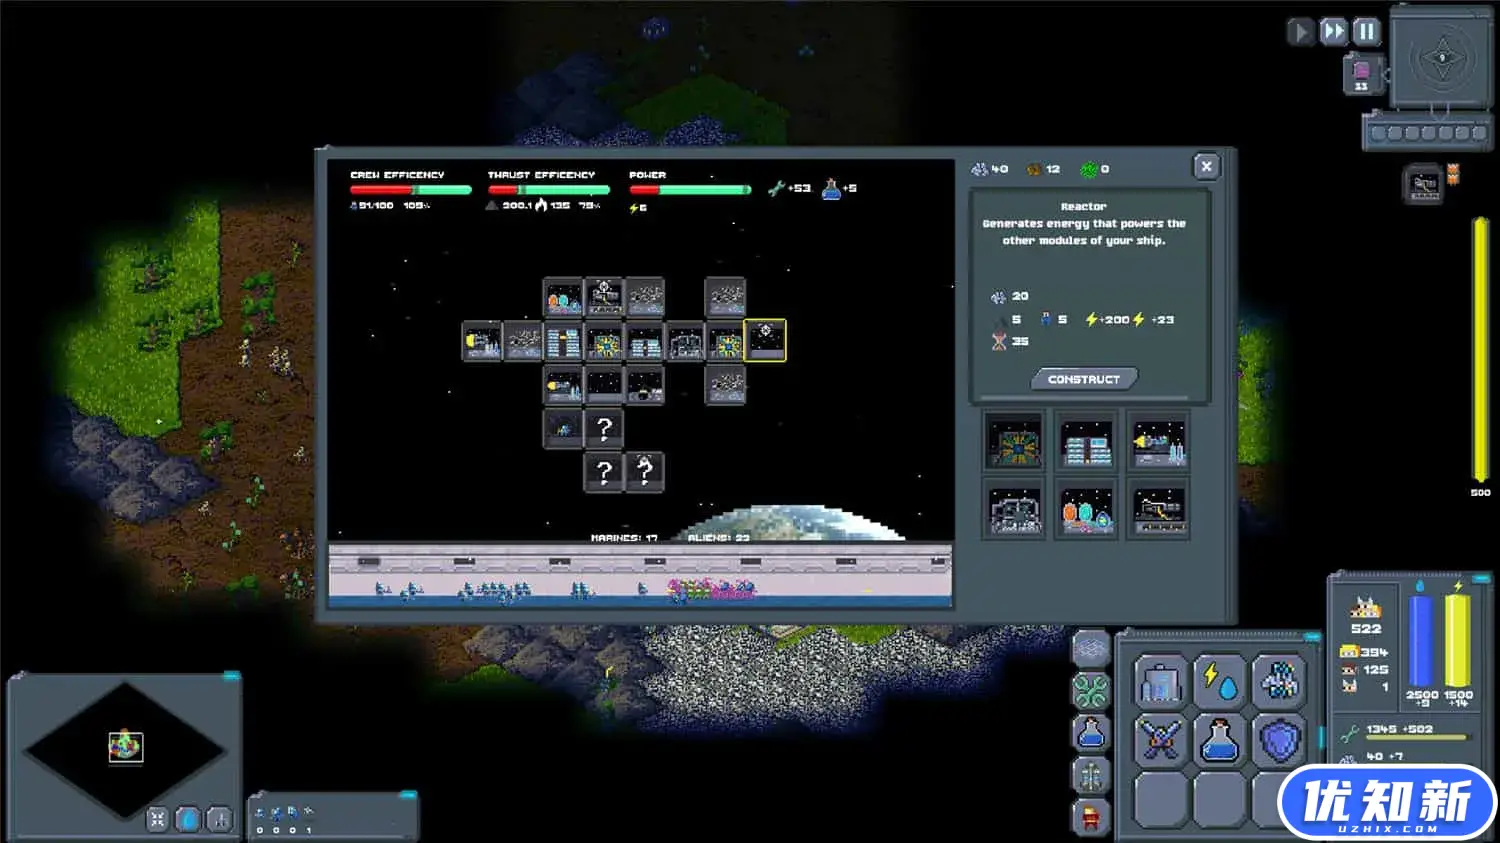Click the ALIENS: 23 label
1500x843 pixels.
(x=718, y=538)
